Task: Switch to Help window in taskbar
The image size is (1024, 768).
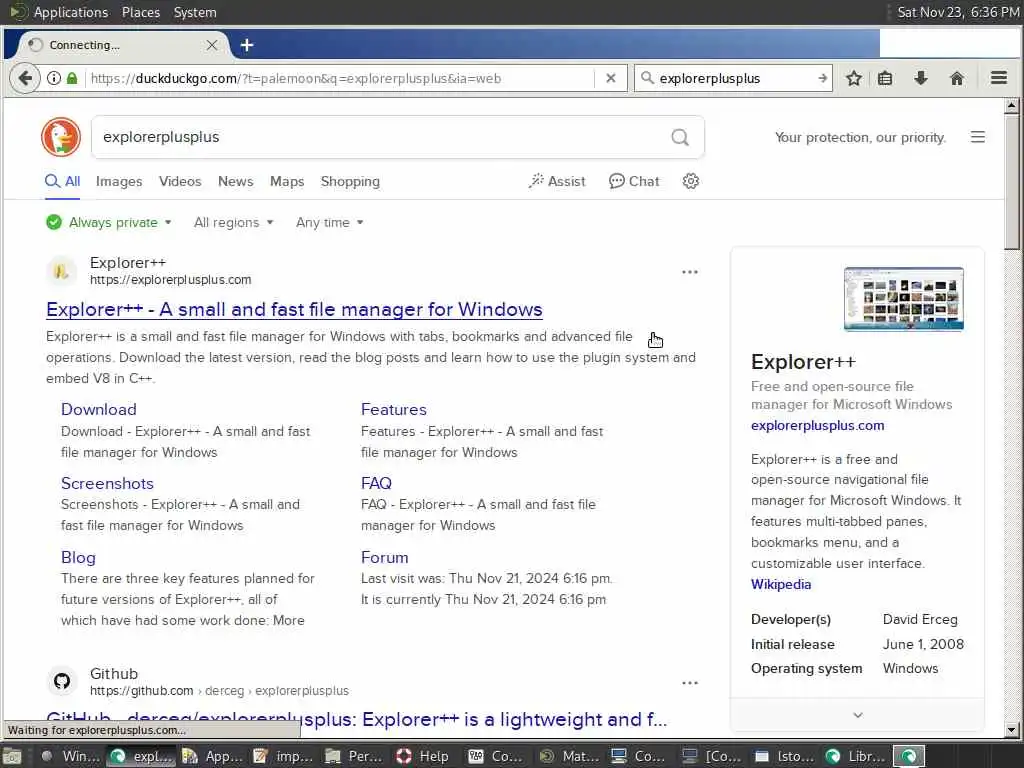Action: pos(424,756)
